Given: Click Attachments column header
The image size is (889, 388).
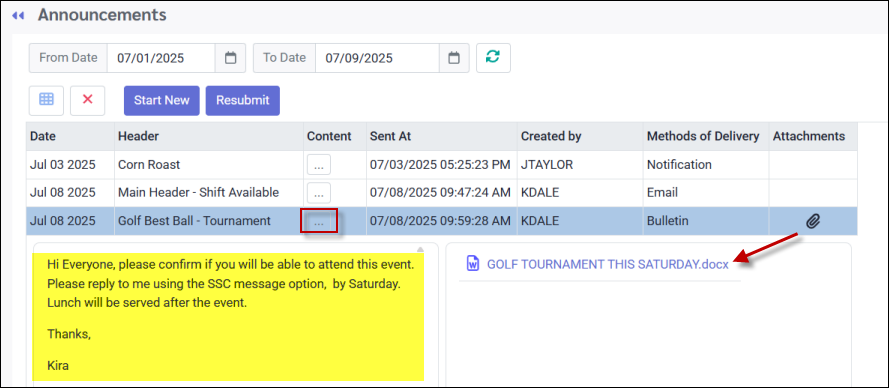Looking at the screenshot, I should pyautogui.click(x=813, y=136).
